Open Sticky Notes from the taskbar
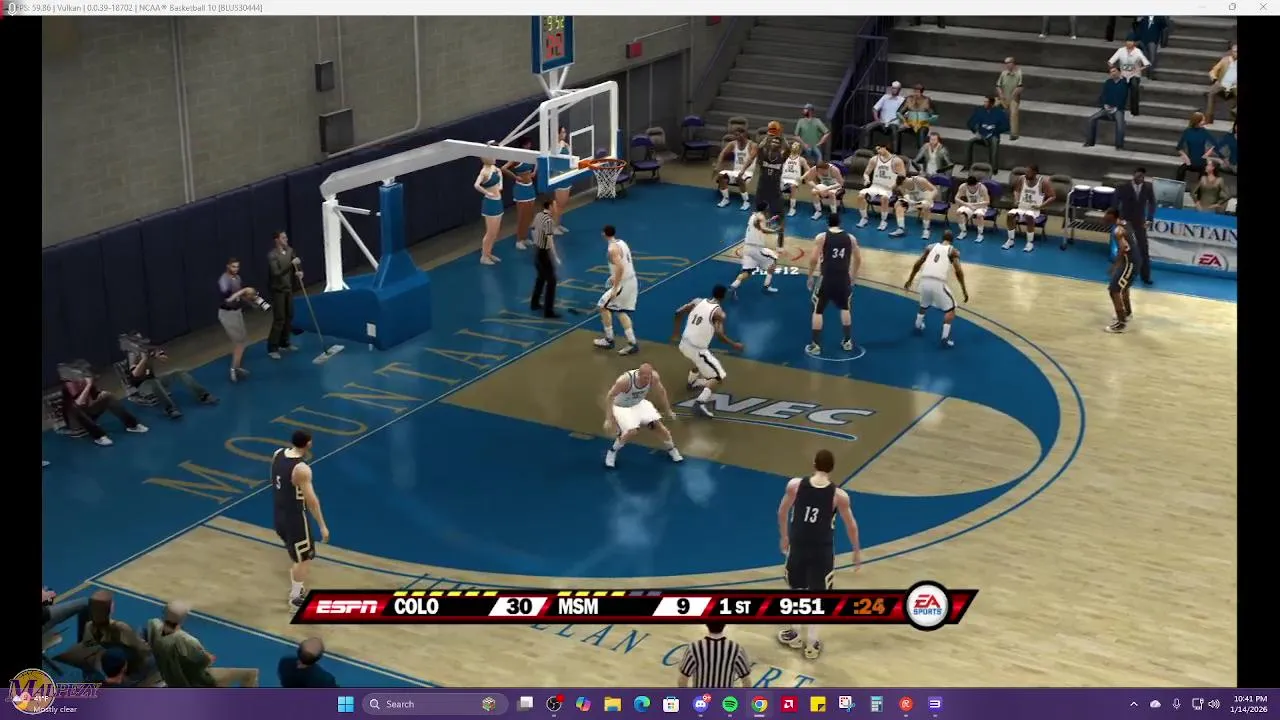 coord(817,704)
